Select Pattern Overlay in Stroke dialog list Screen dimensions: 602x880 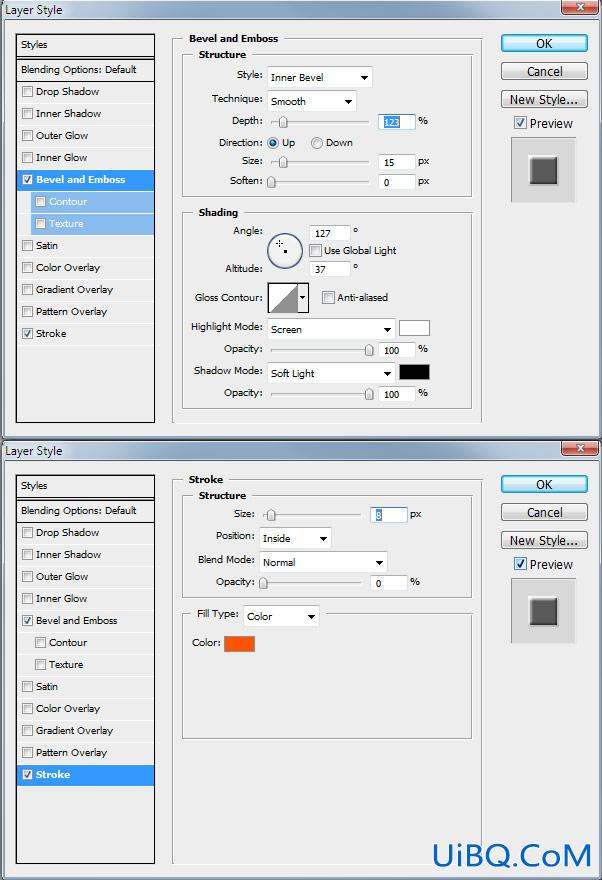(x=85, y=752)
